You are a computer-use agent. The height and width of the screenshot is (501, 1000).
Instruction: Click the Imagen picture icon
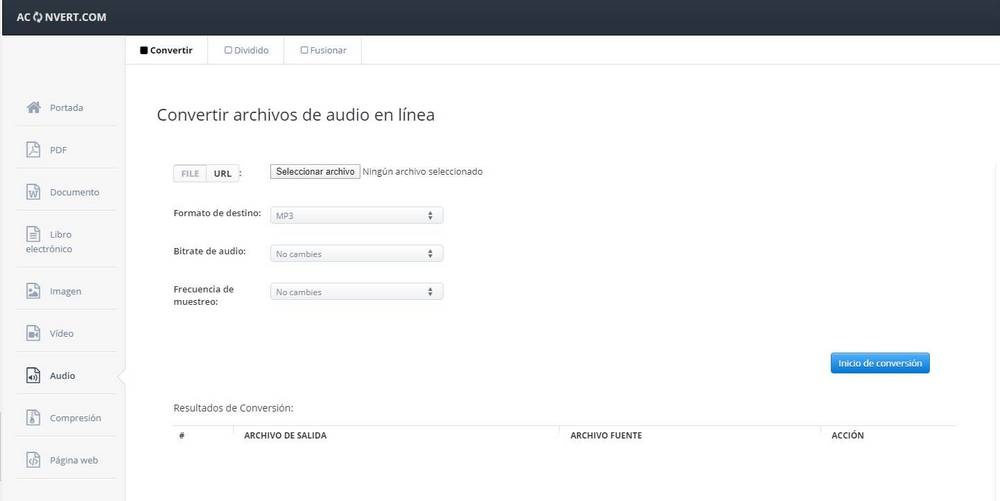tap(33, 291)
